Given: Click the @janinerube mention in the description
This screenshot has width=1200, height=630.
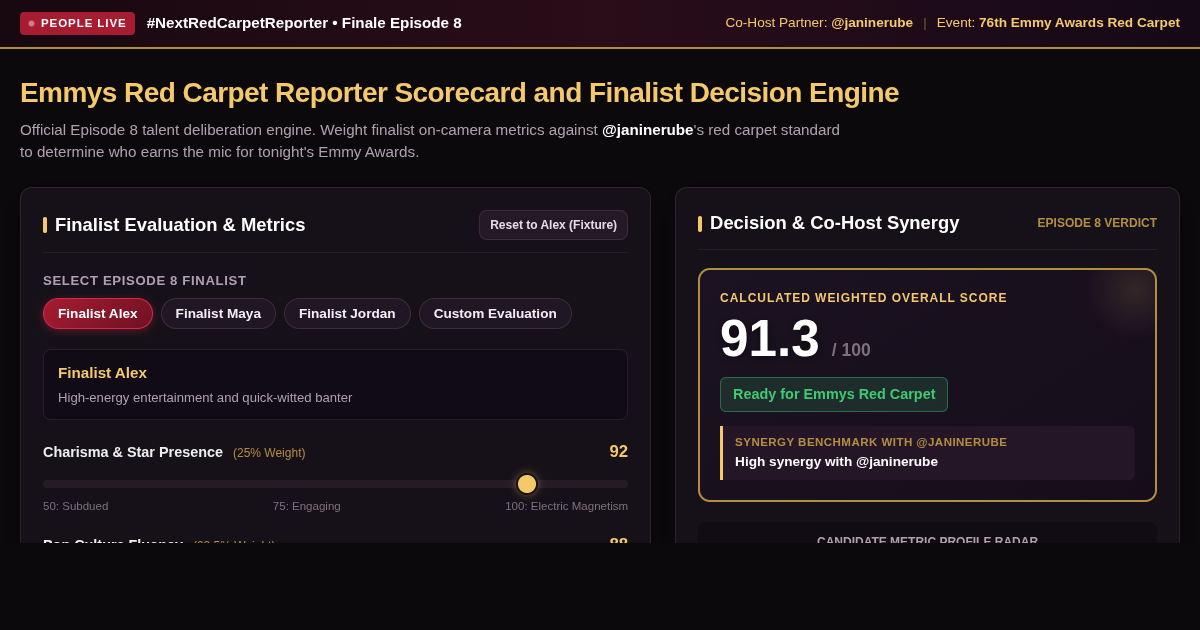Looking at the screenshot, I should click(647, 130).
